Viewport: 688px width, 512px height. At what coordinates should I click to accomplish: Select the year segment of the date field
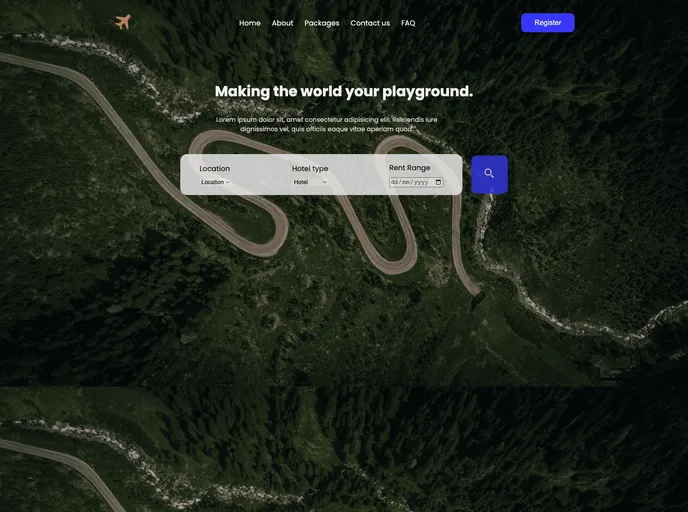[421, 182]
